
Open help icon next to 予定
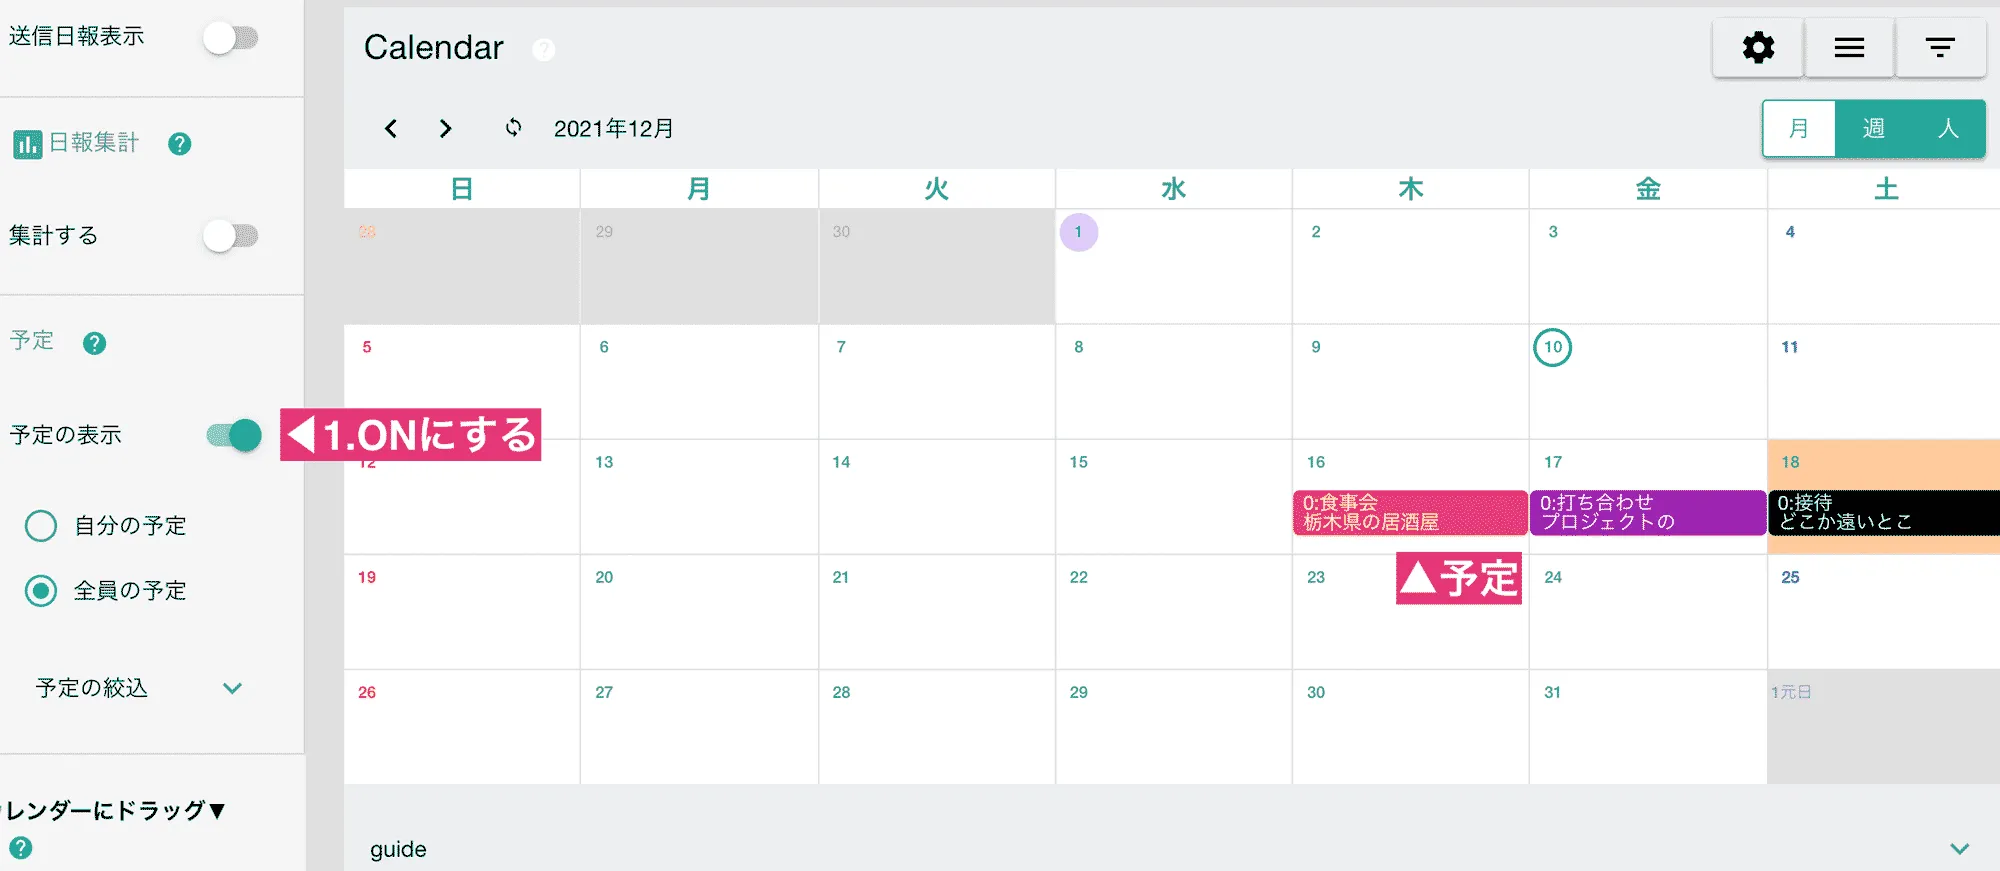(95, 344)
